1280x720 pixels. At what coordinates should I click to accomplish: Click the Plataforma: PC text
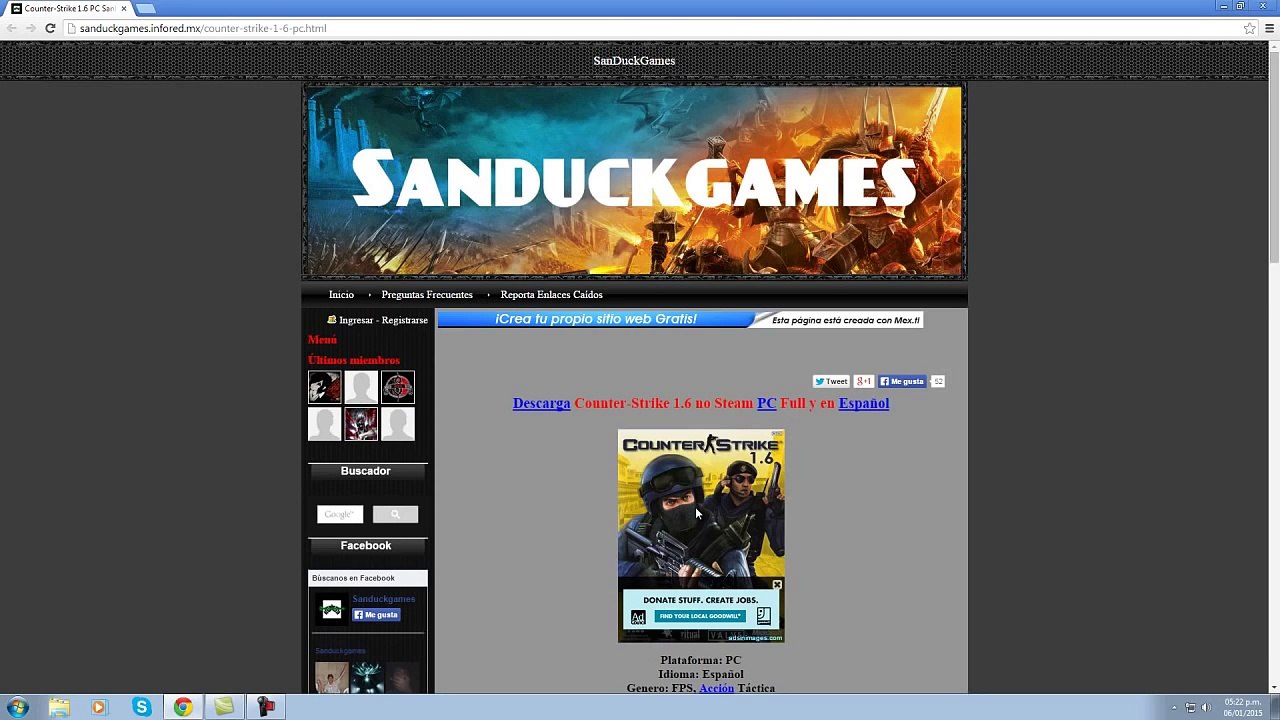click(x=700, y=660)
